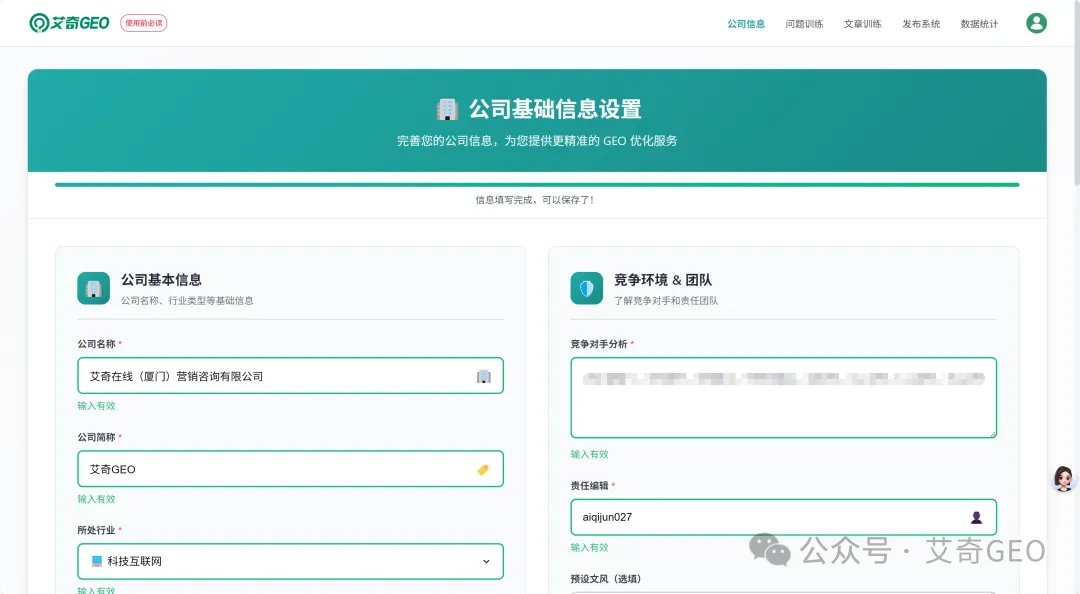Click the 公司基本信息 section building icon
The width and height of the screenshot is (1080, 594).
[93, 288]
